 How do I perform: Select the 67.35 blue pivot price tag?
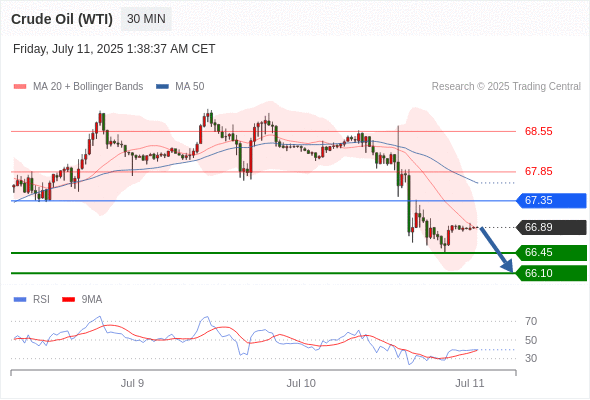coord(551,201)
